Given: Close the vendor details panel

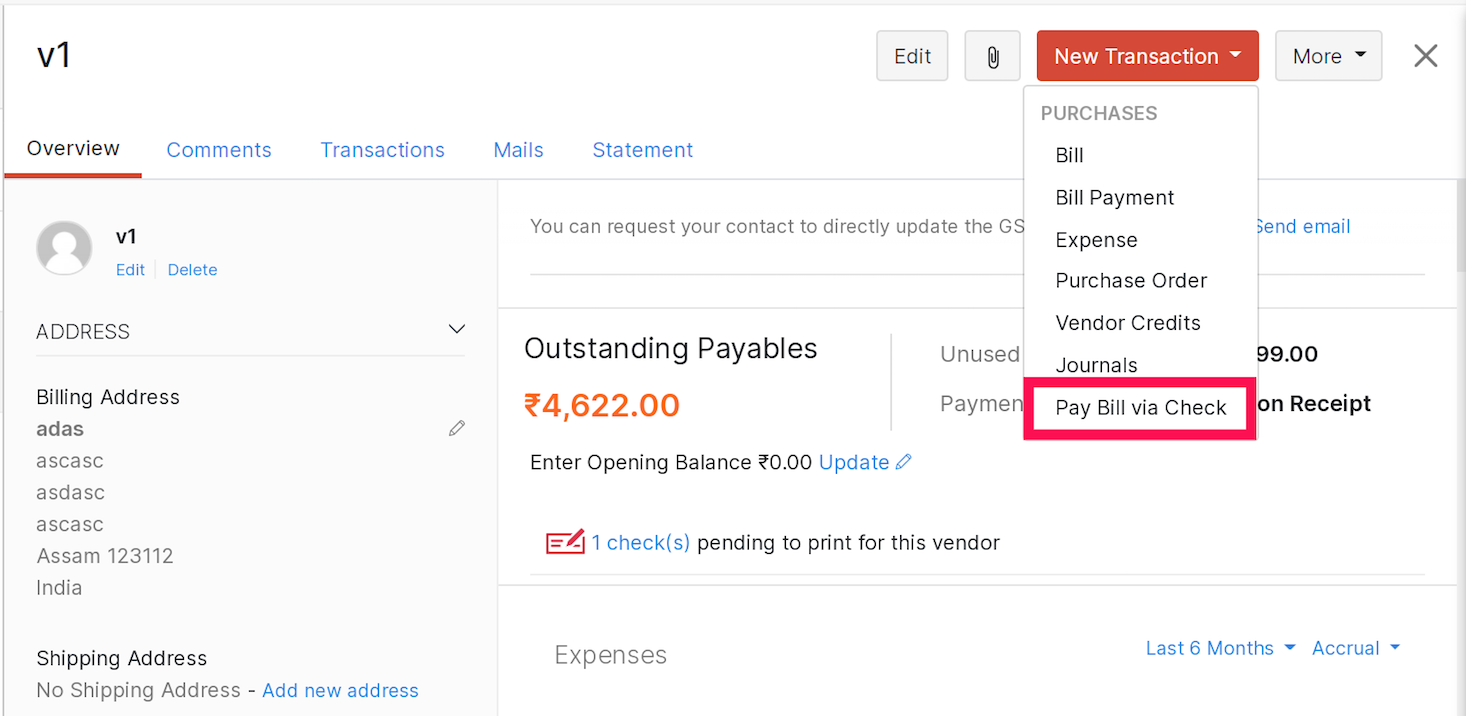Looking at the screenshot, I should [1425, 56].
